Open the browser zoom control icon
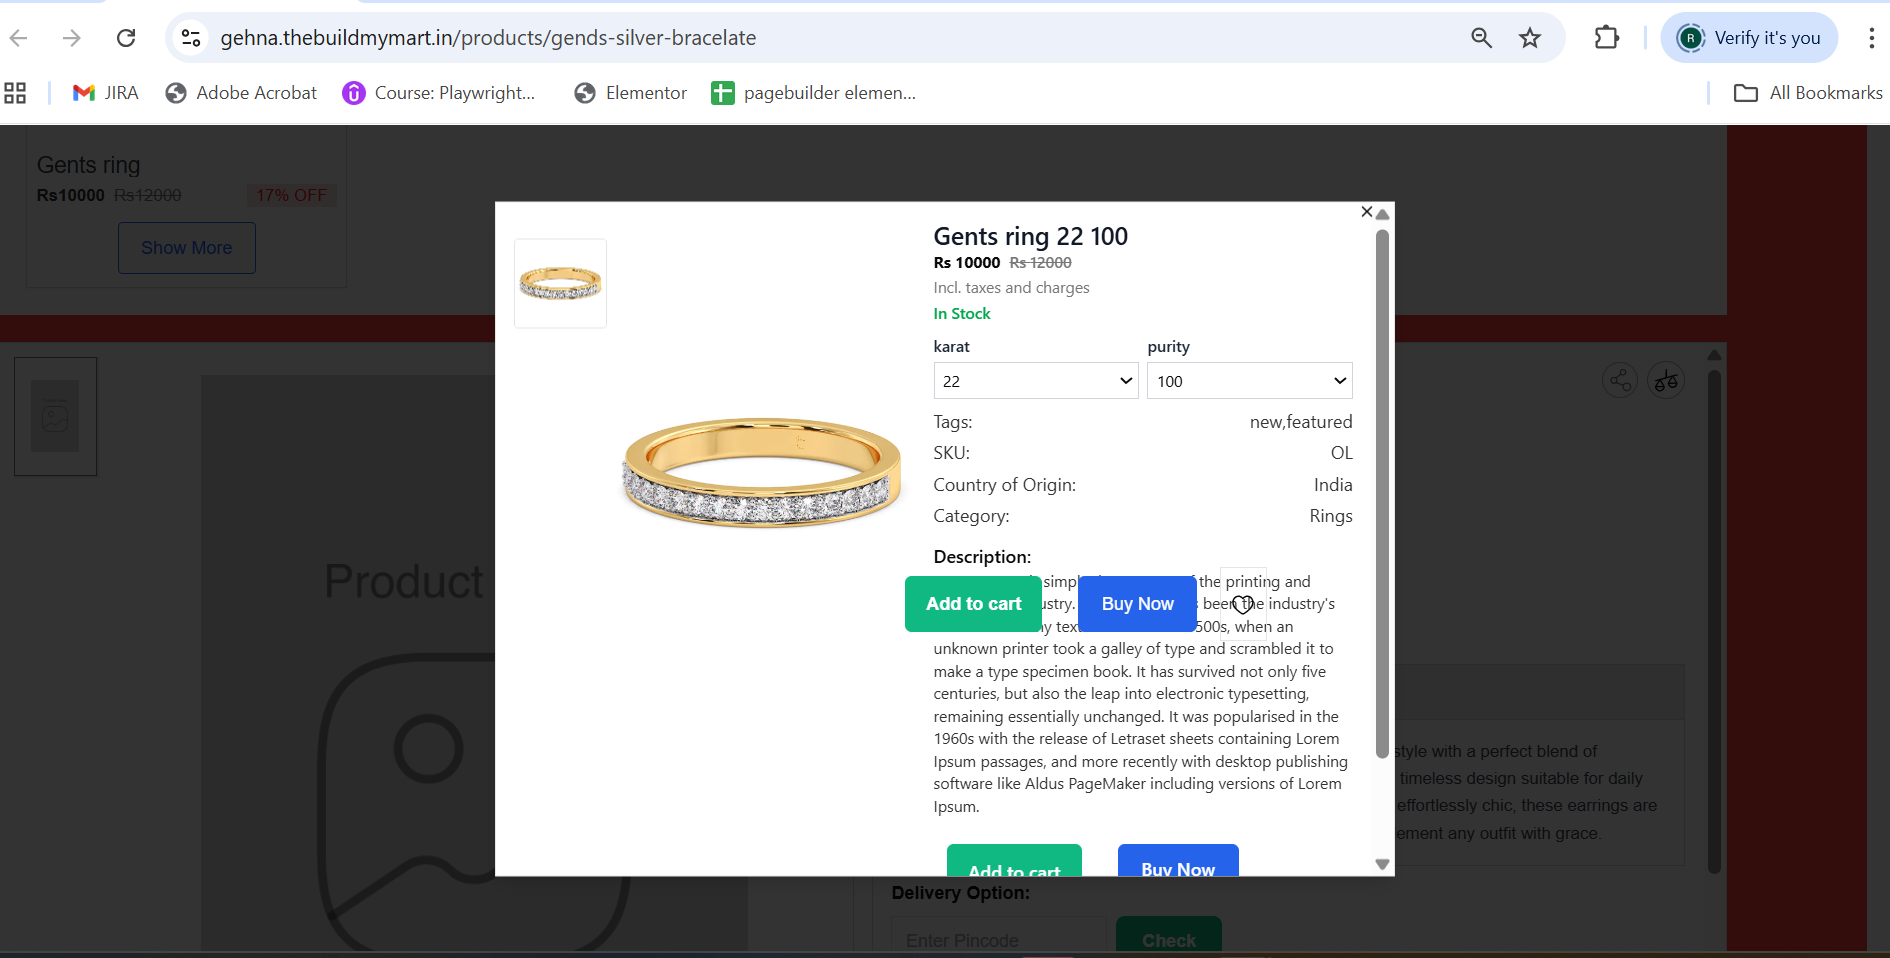This screenshot has width=1890, height=958. point(1481,38)
